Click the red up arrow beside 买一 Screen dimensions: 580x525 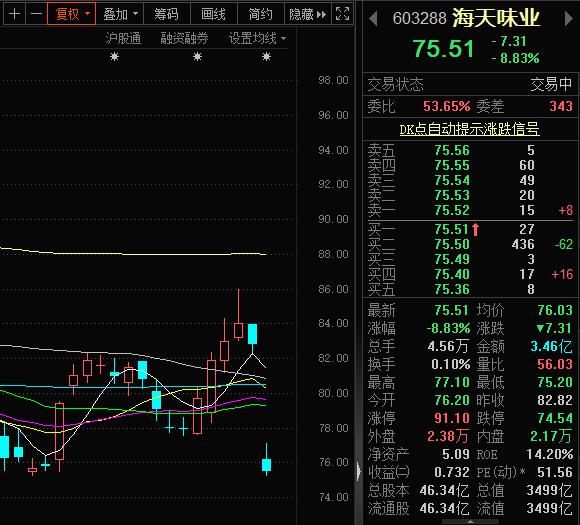coord(476,229)
